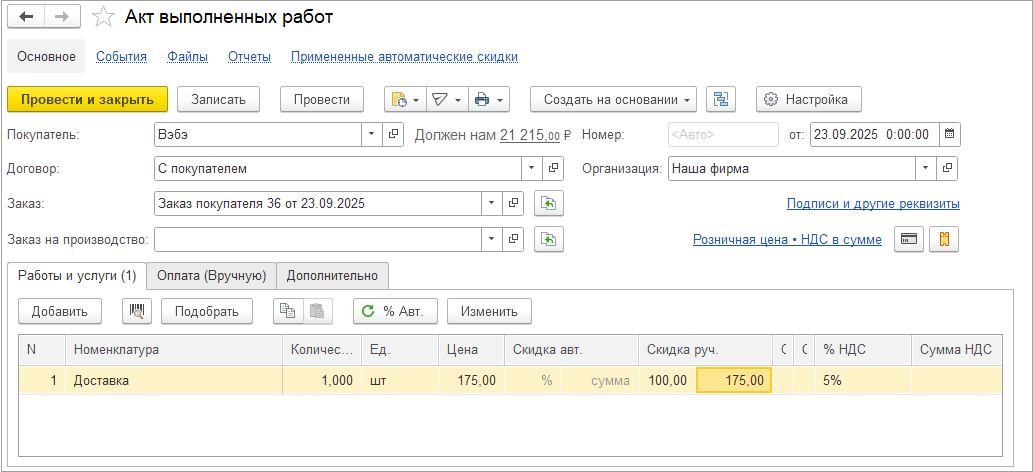Click into the Номер field
This screenshot has width=1033, height=472.
(723, 134)
